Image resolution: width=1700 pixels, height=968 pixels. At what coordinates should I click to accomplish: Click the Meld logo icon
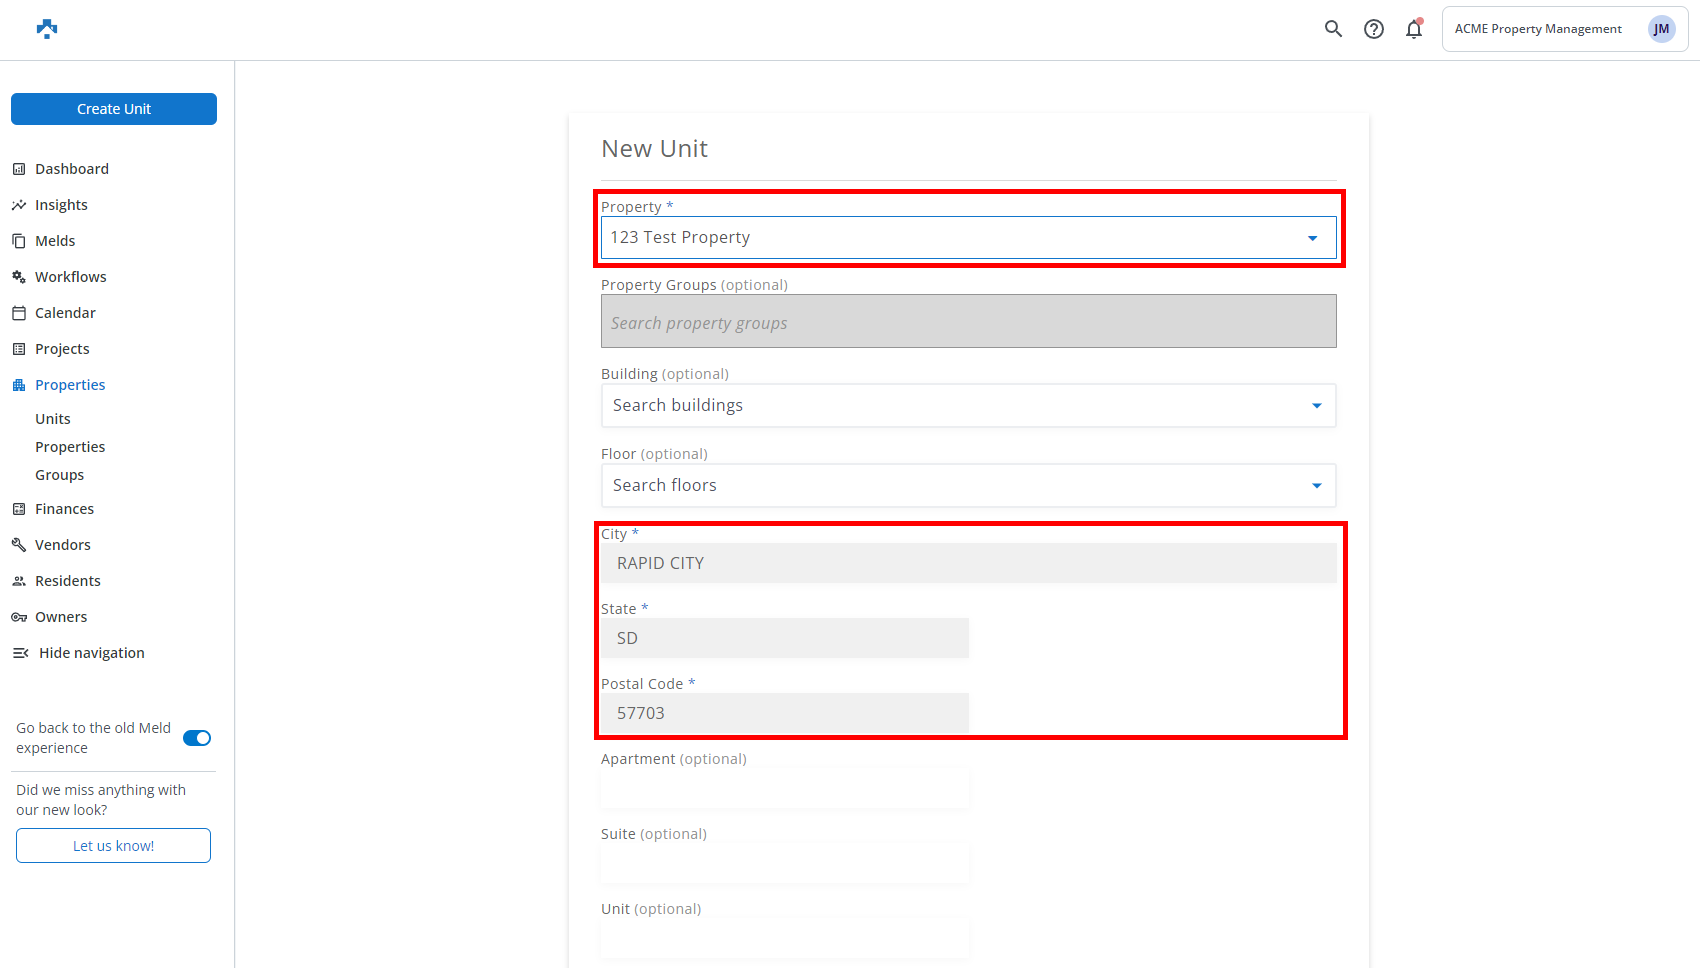[x=47, y=29]
